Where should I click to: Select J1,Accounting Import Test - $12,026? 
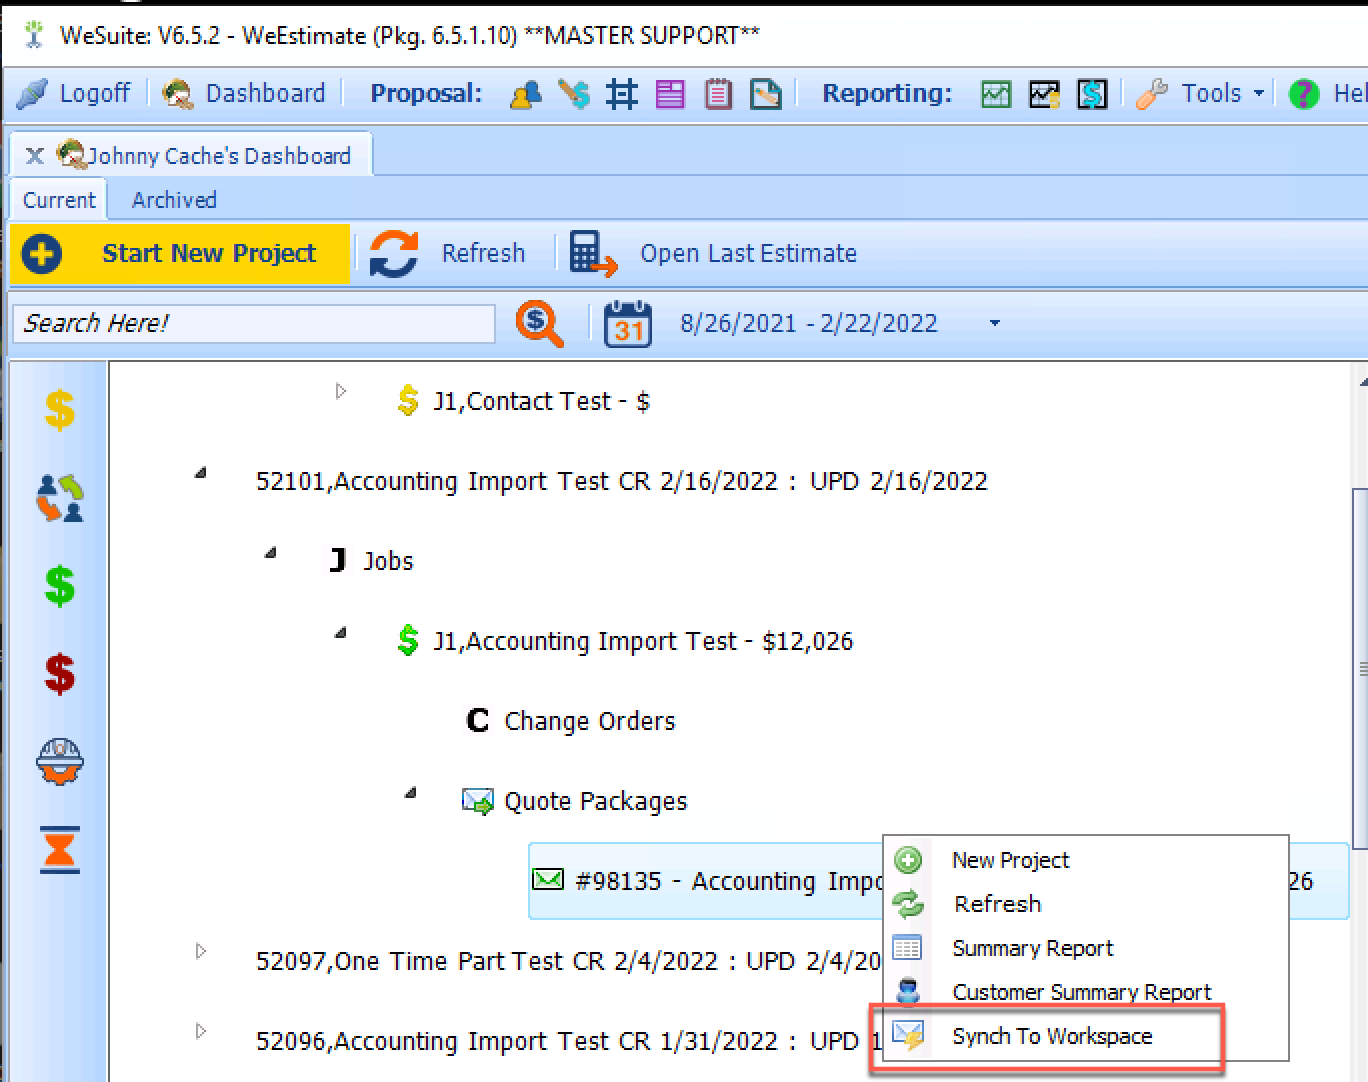(x=643, y=642)
